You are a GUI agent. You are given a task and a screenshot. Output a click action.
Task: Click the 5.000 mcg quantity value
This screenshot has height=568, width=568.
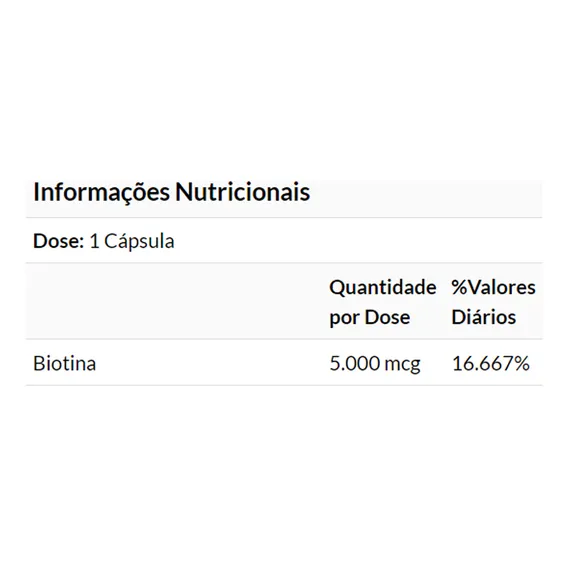[x=375, y=363]
